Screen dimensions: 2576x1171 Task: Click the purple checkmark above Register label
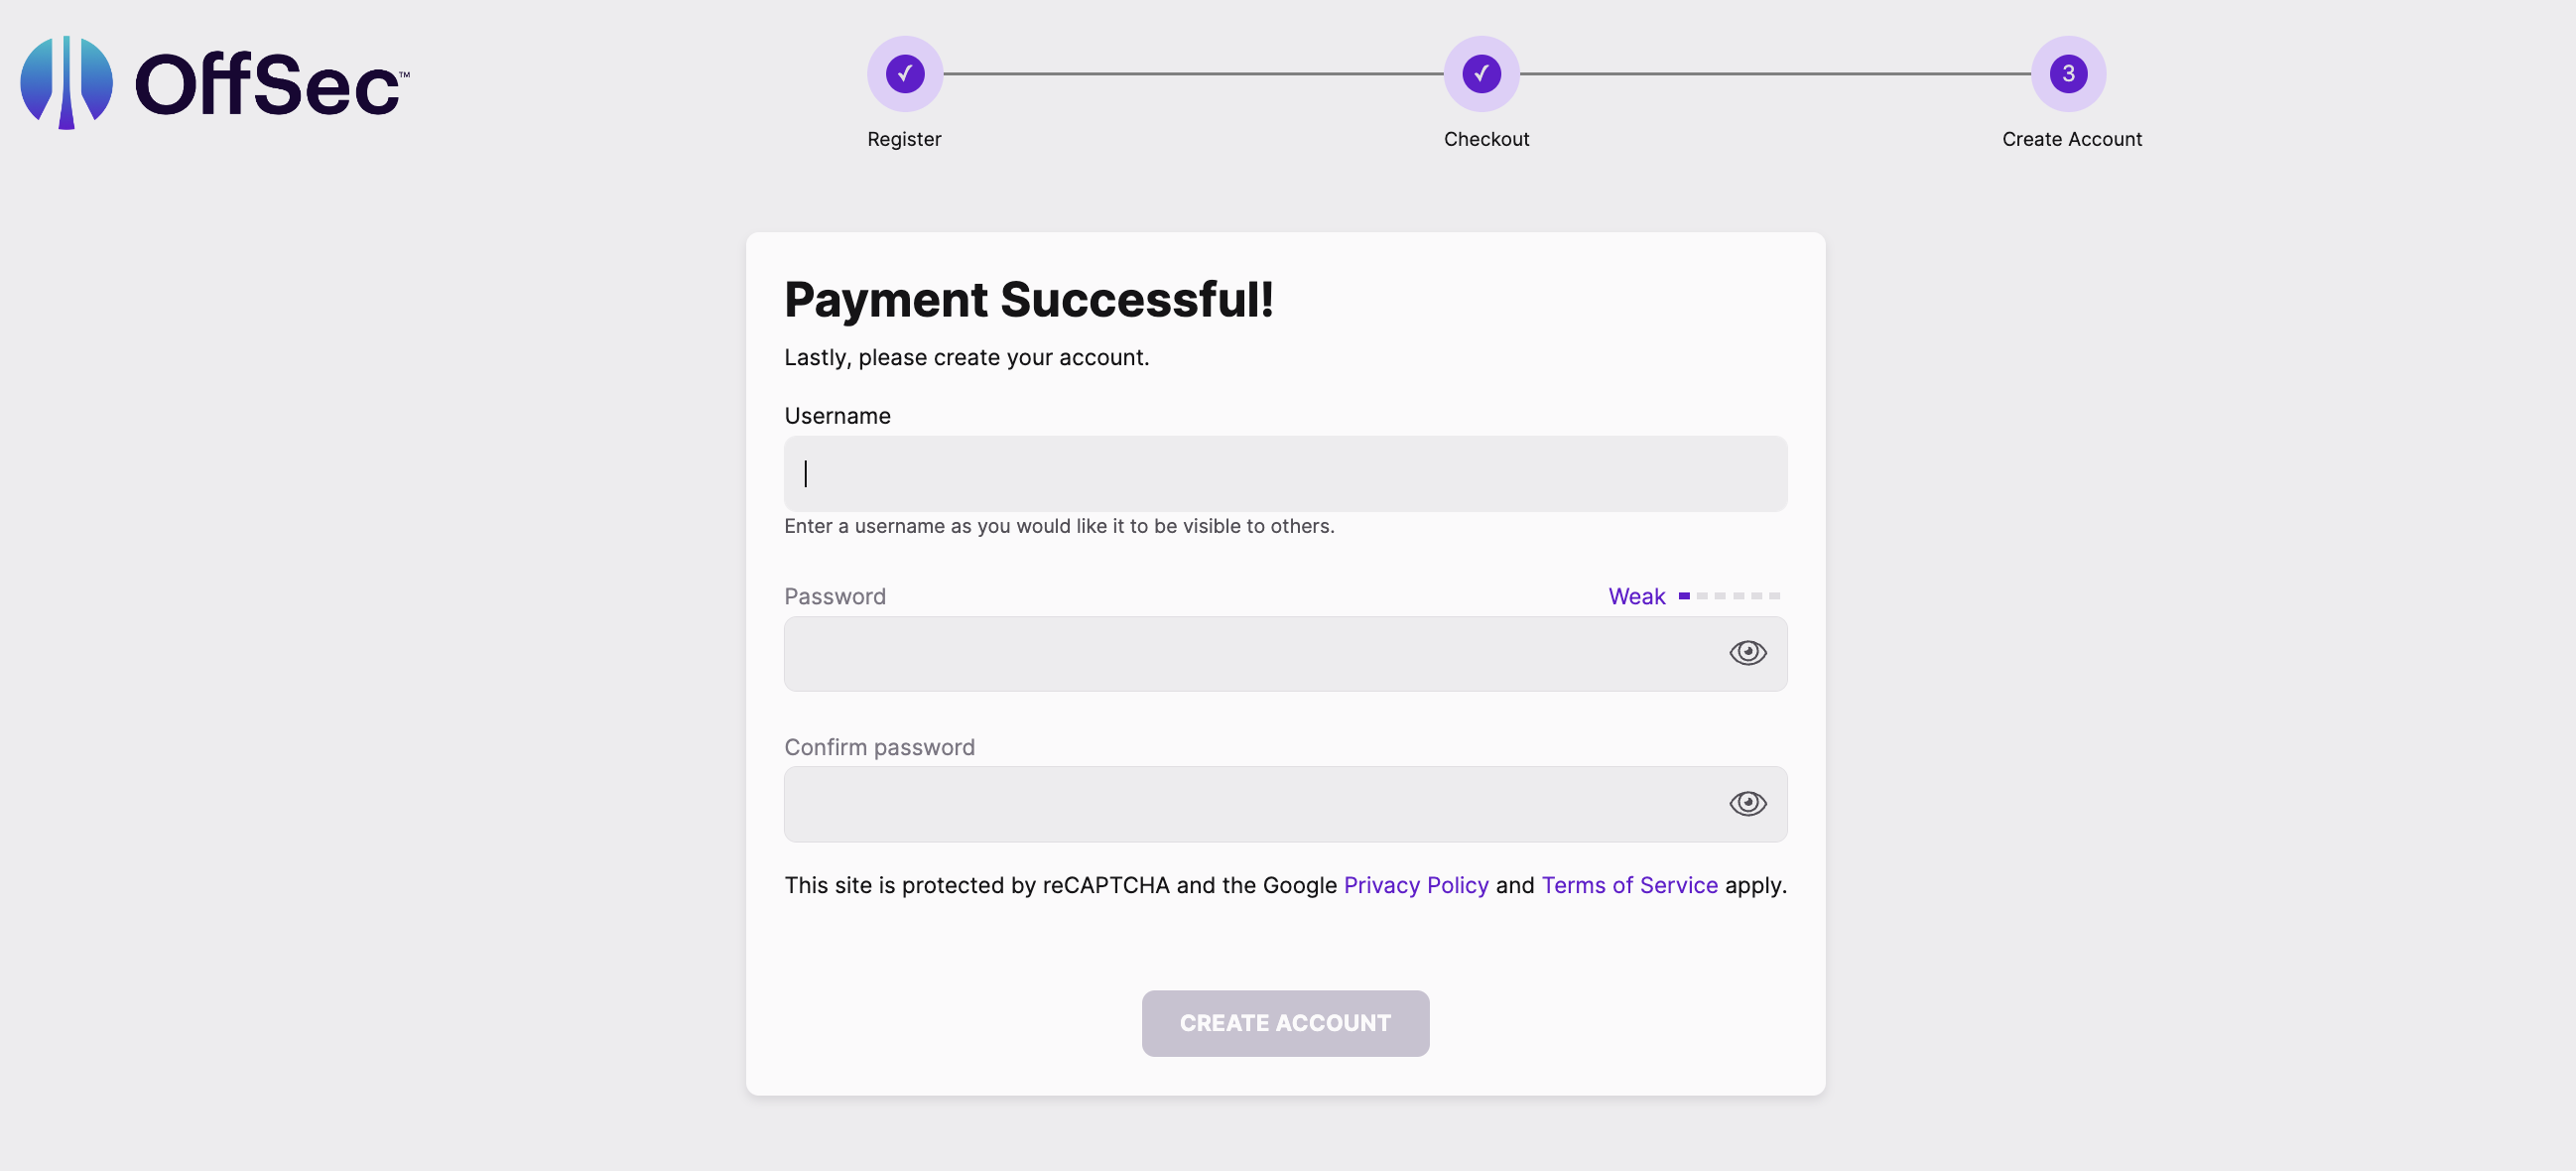click(x=904, y=73)
